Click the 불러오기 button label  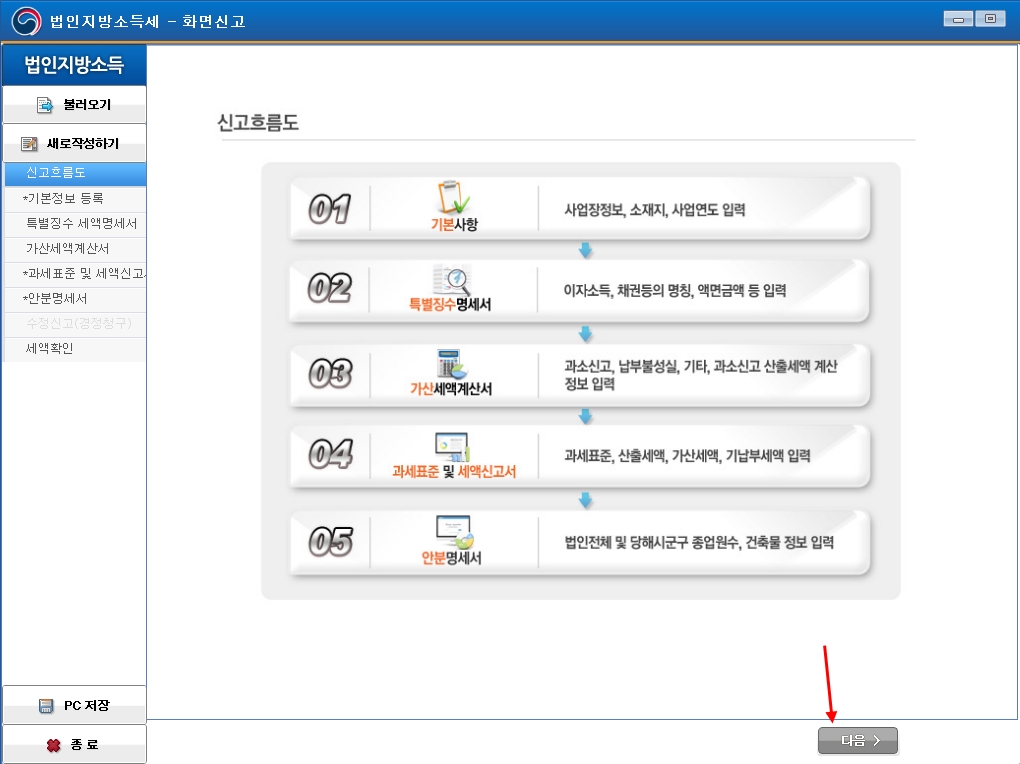(87, 105)
